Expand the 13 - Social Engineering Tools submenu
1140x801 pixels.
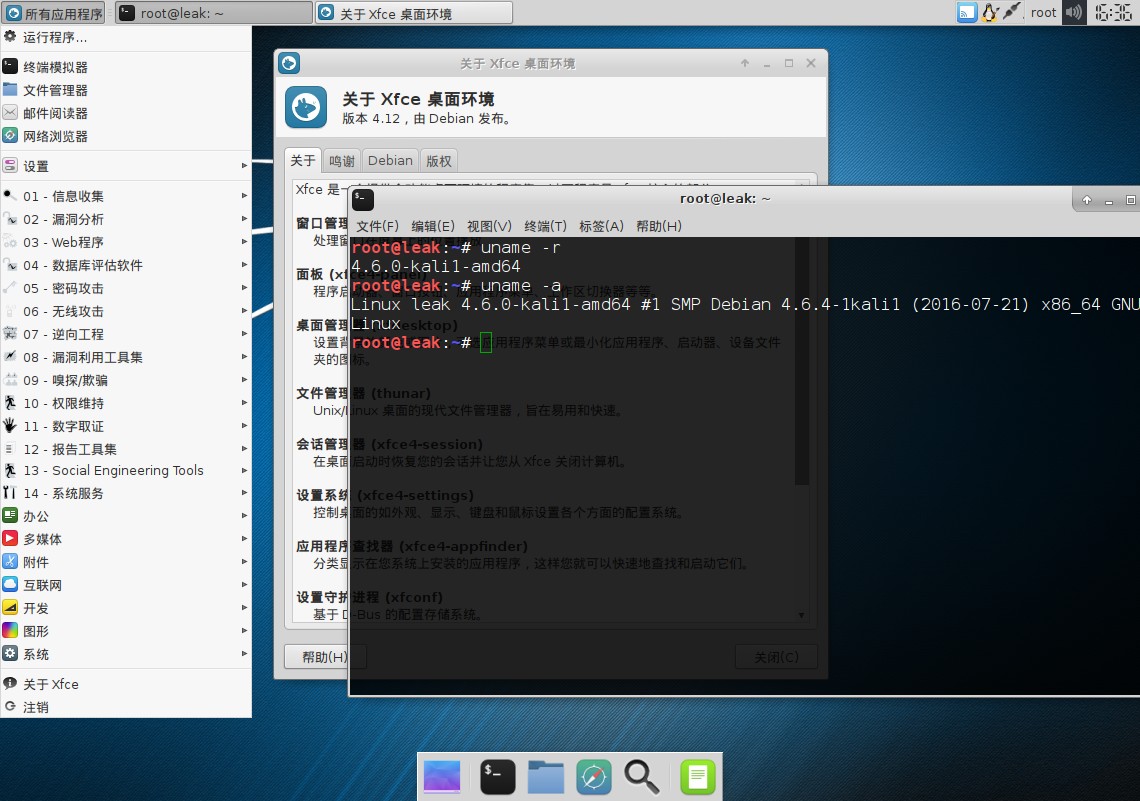(x=126, y=470)
